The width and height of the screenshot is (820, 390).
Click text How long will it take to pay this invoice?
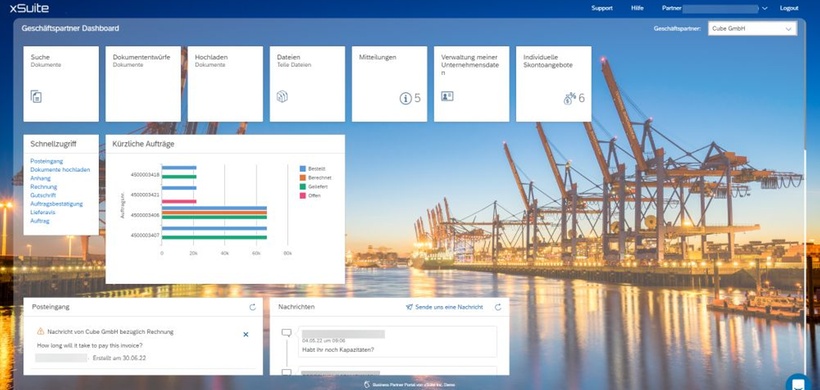90,346
